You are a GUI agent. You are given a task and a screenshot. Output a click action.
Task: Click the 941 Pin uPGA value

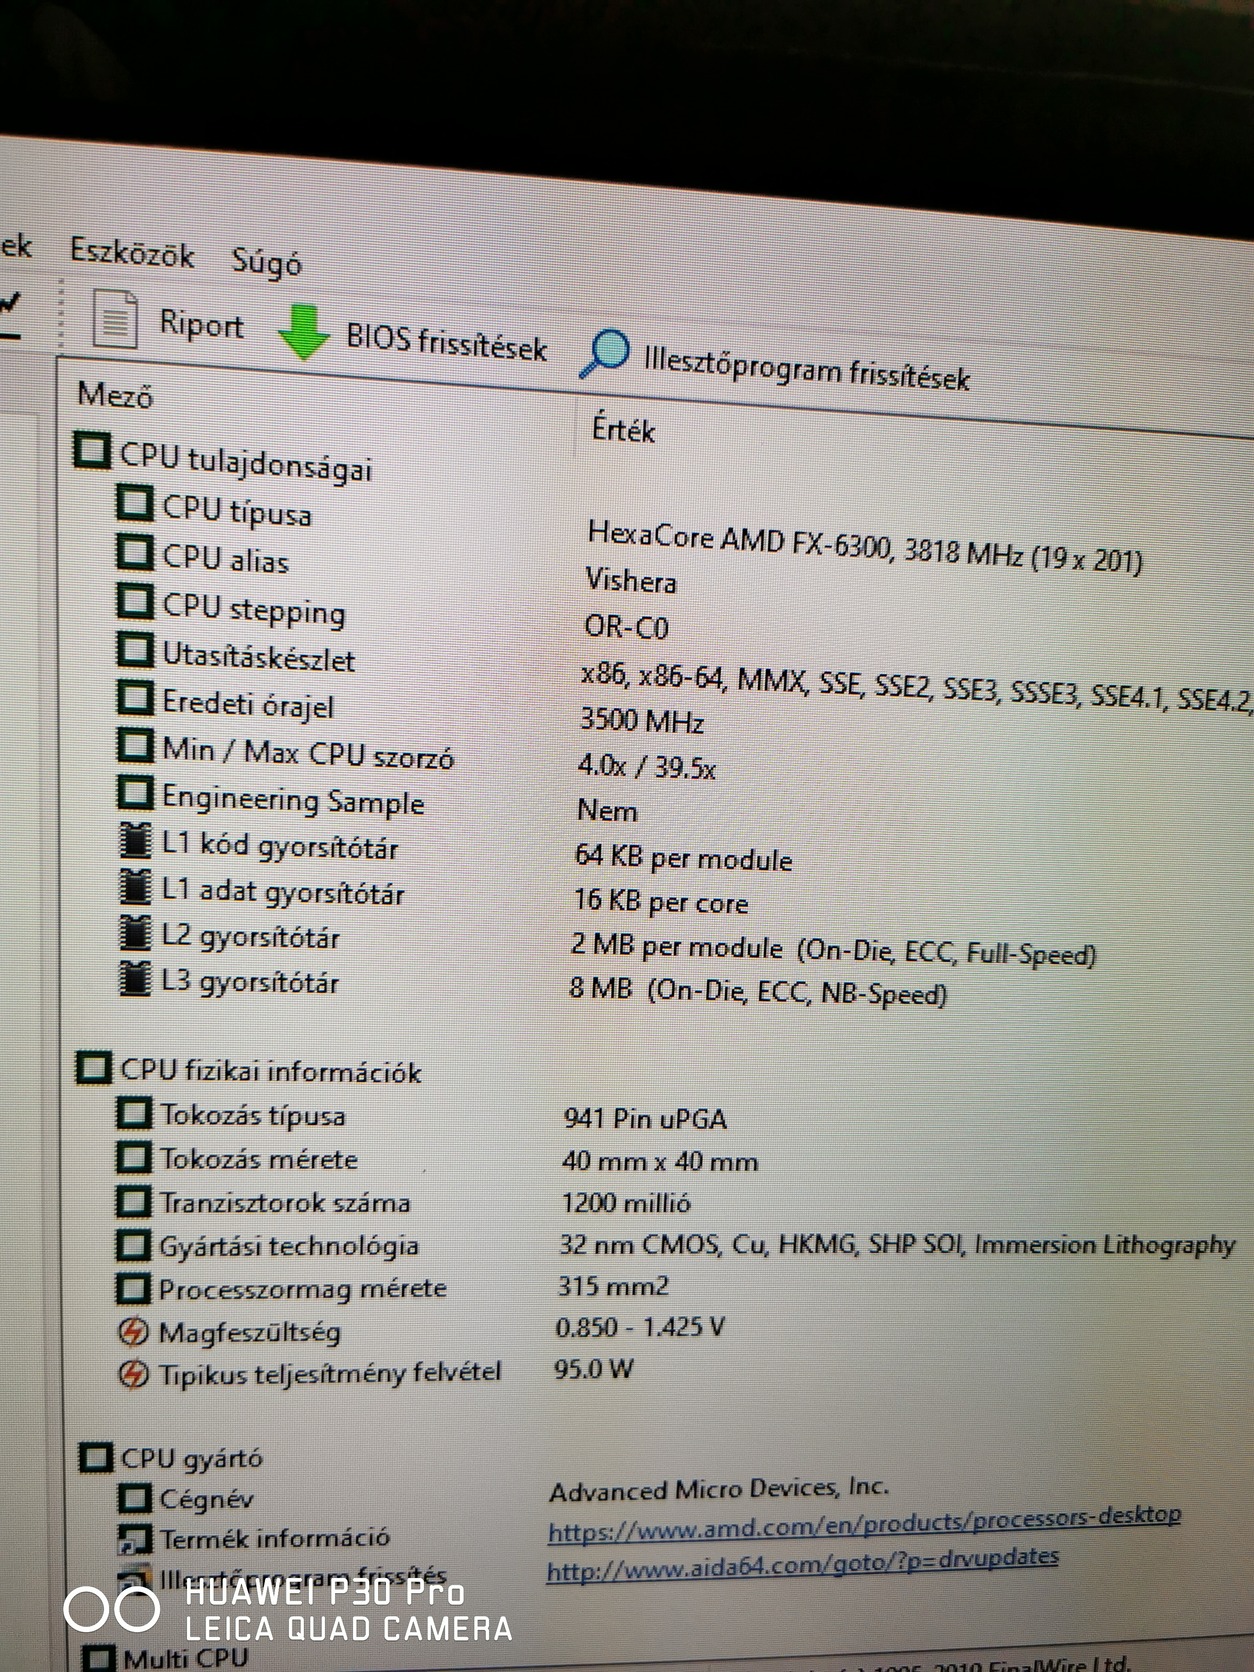click(x=645, y=1117)
